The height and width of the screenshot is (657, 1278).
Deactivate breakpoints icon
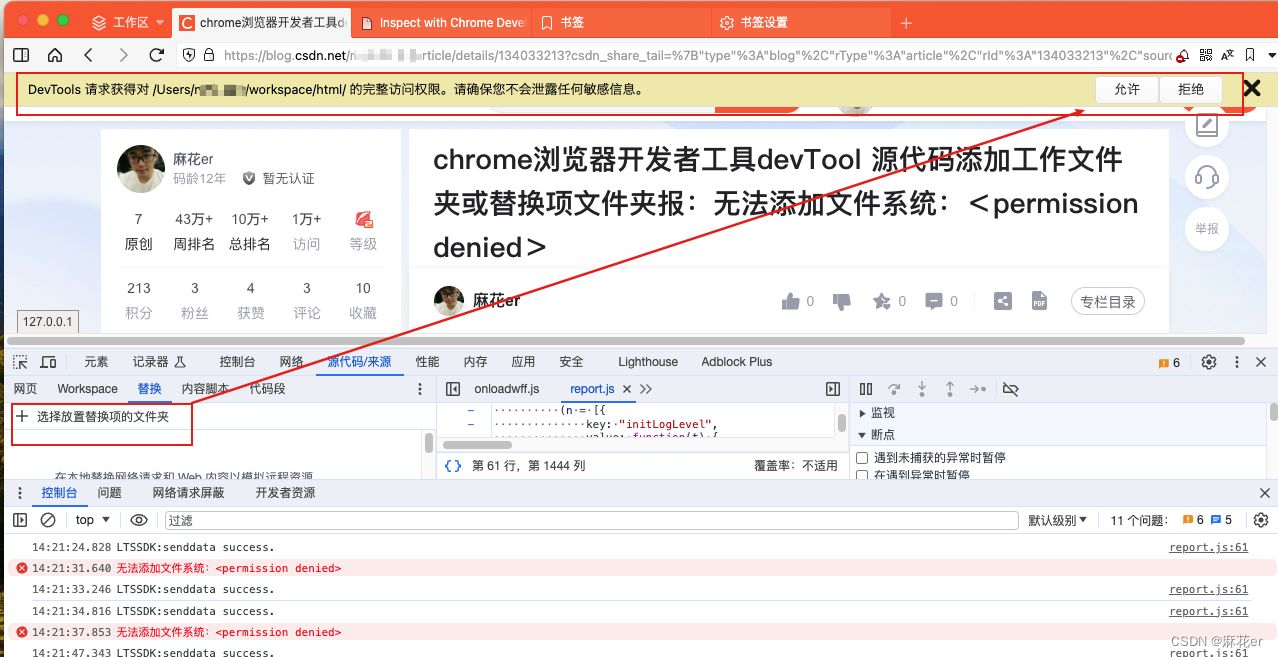pos(1011,388)
